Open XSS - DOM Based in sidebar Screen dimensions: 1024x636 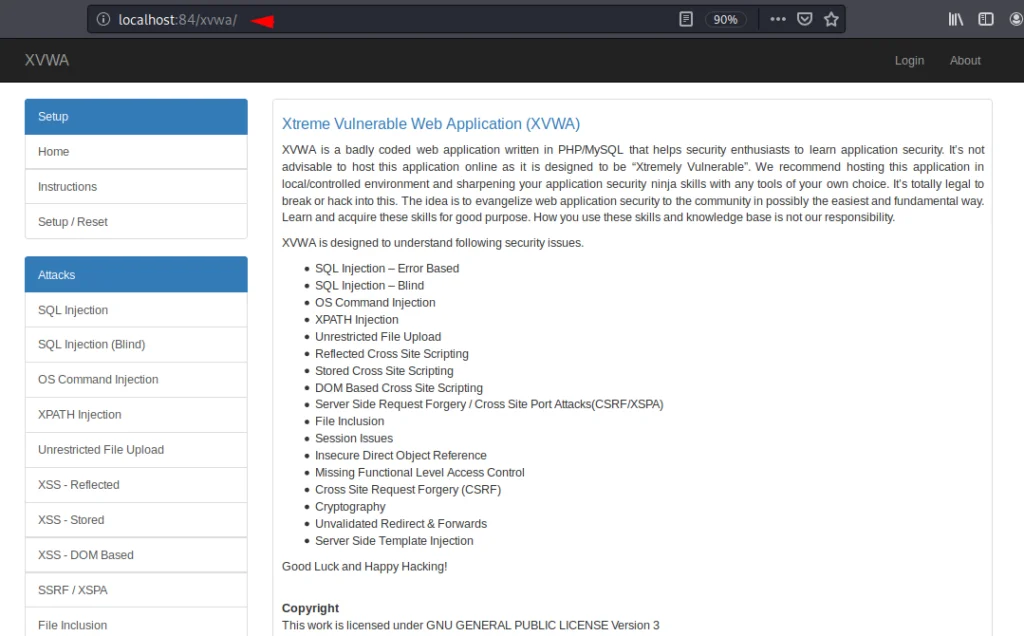click(136, 555)
